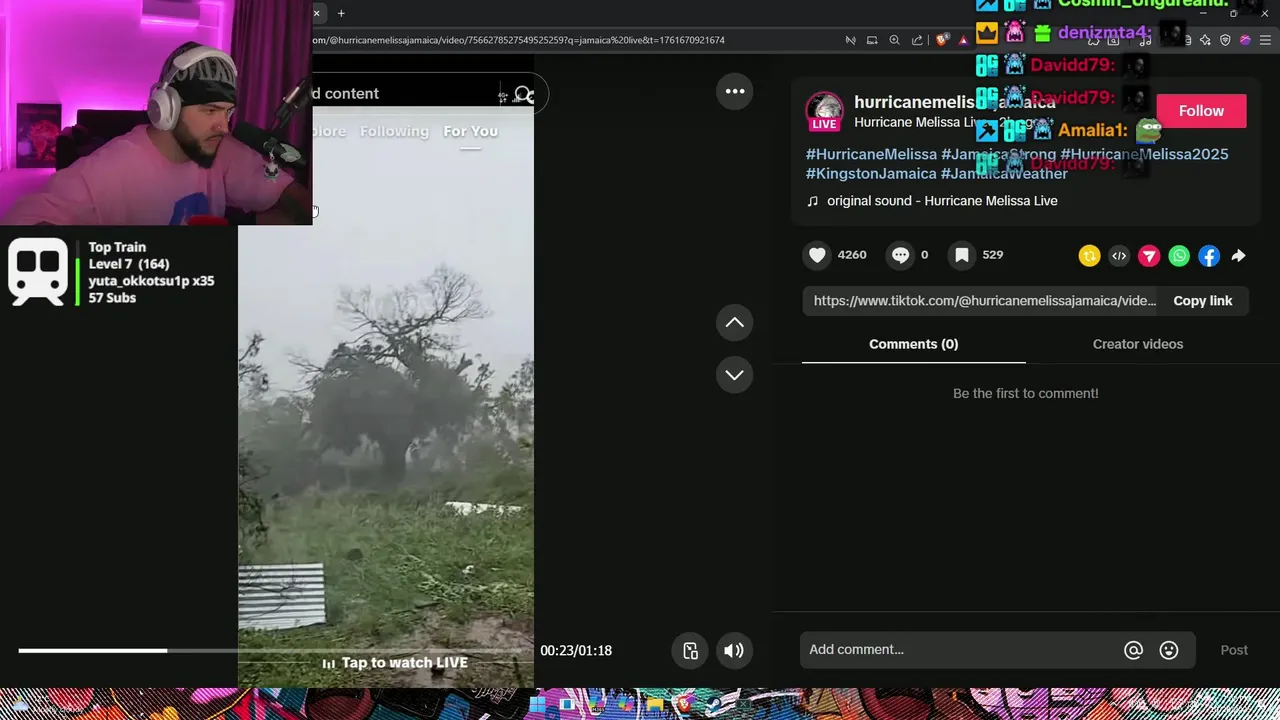
Task: Open a new browser tab
Action: click(341, 13)
